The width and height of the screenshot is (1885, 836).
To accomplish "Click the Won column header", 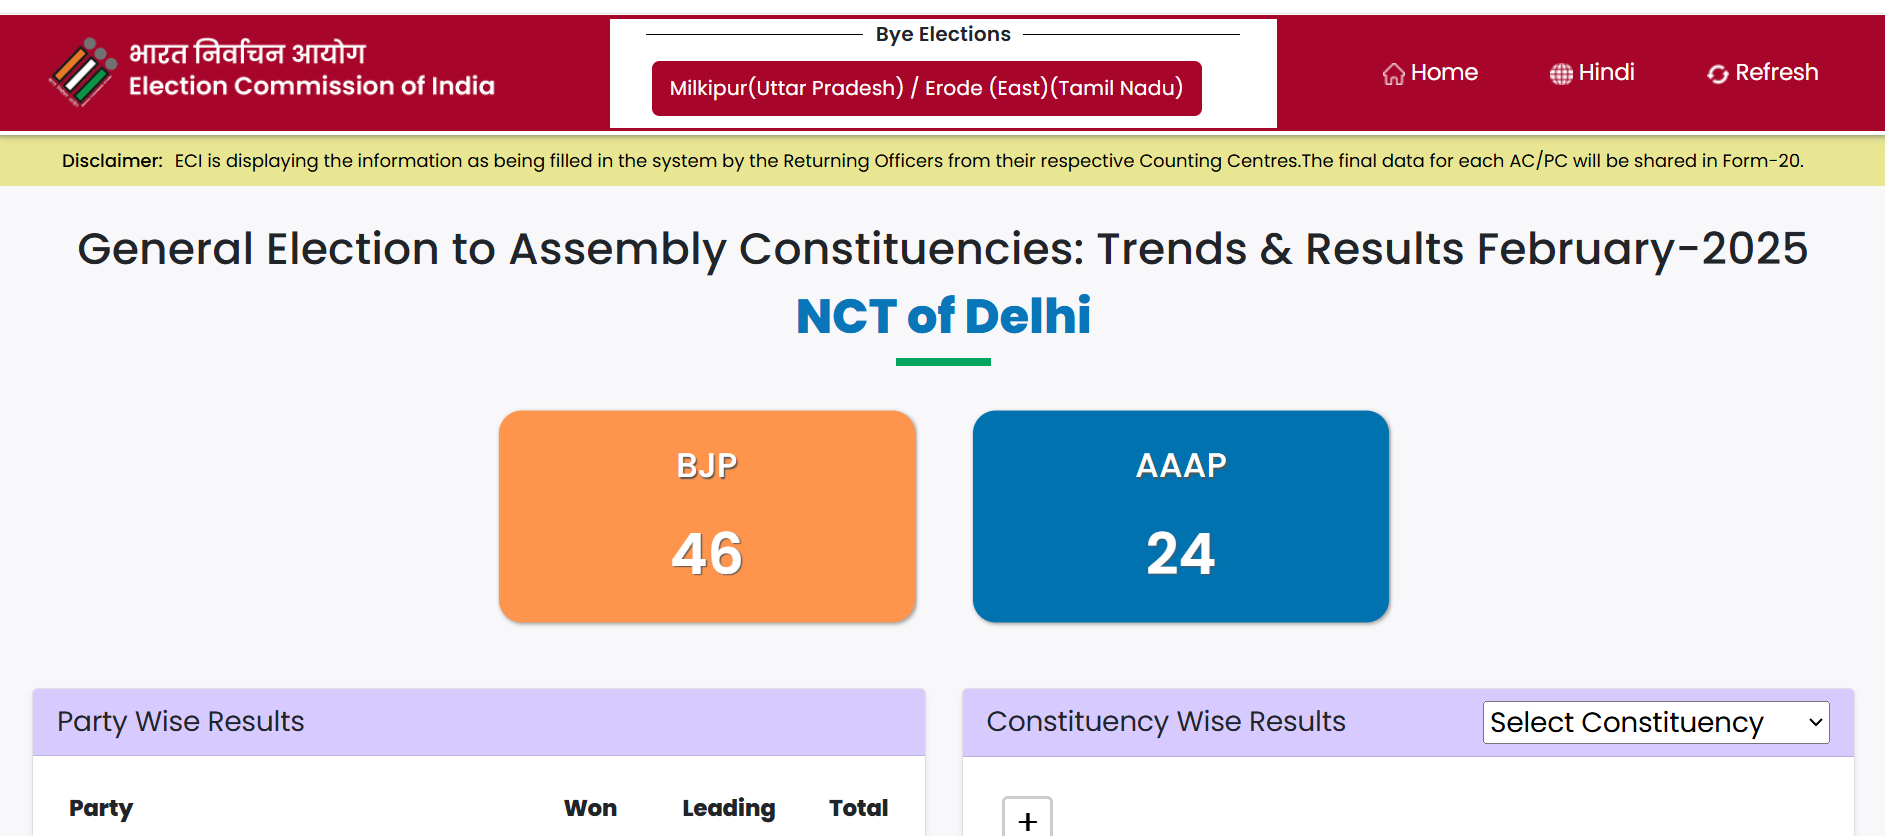I will coord(590,808).
